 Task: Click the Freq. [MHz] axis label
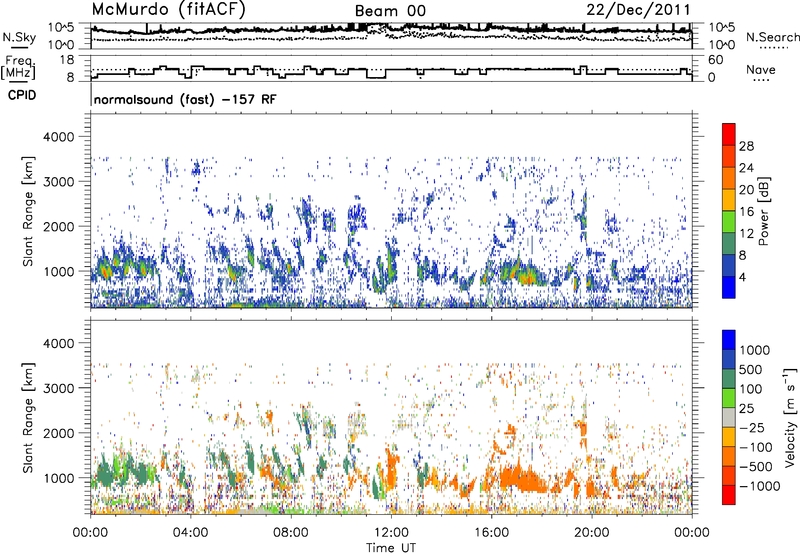19,67
